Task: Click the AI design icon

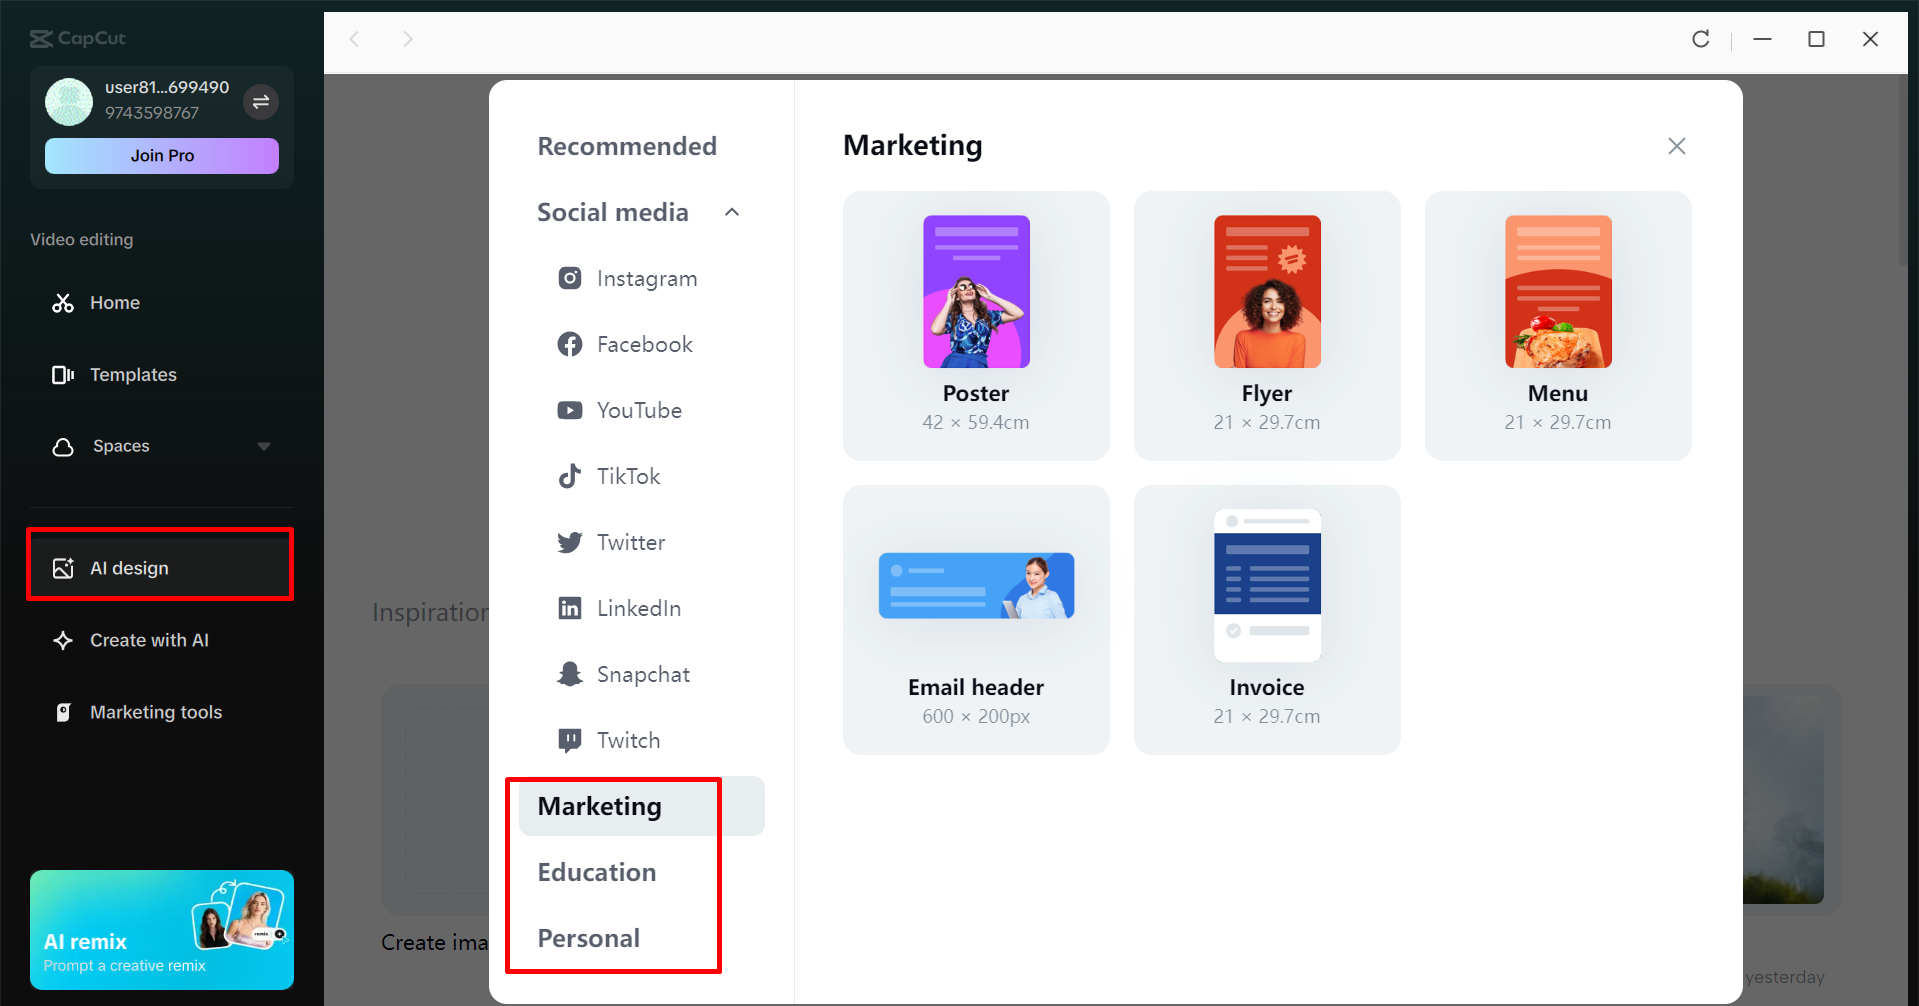Action: [x=63, y=568]
